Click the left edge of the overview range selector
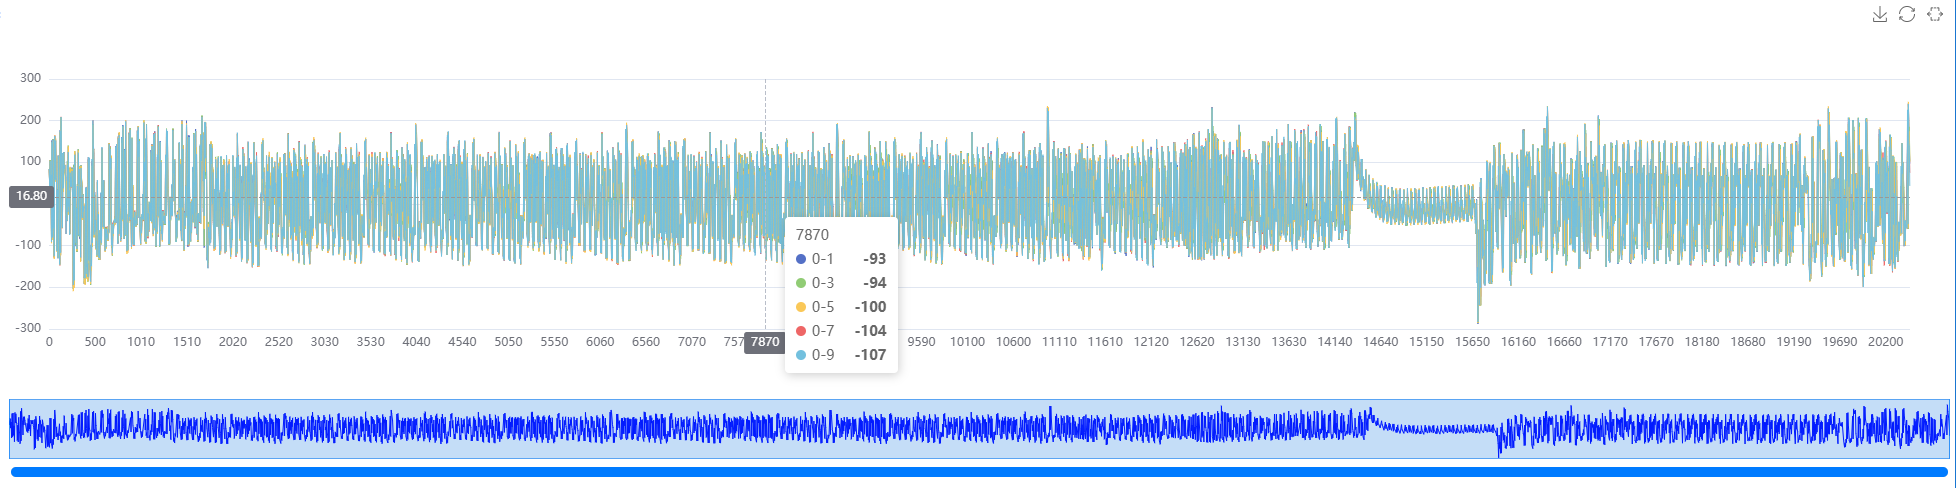Image resolution: width=1956 pixels, height=488 pixels. (10, 428)
